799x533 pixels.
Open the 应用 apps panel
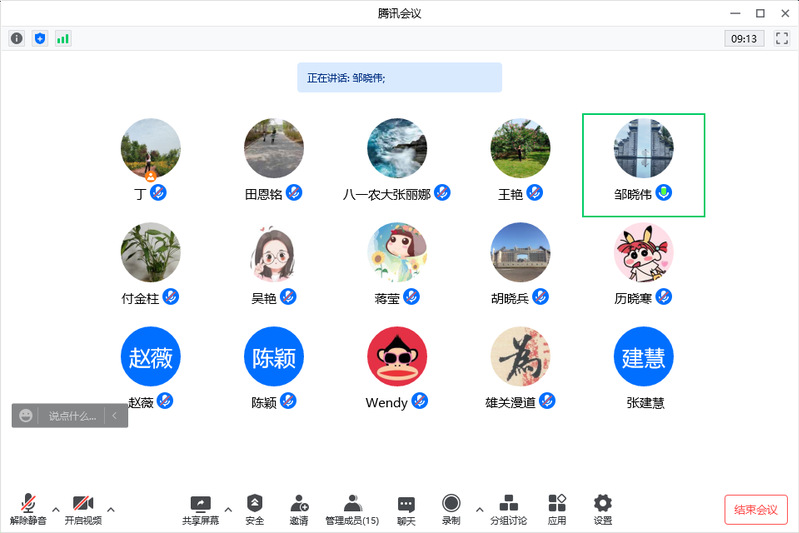(557, 509)
